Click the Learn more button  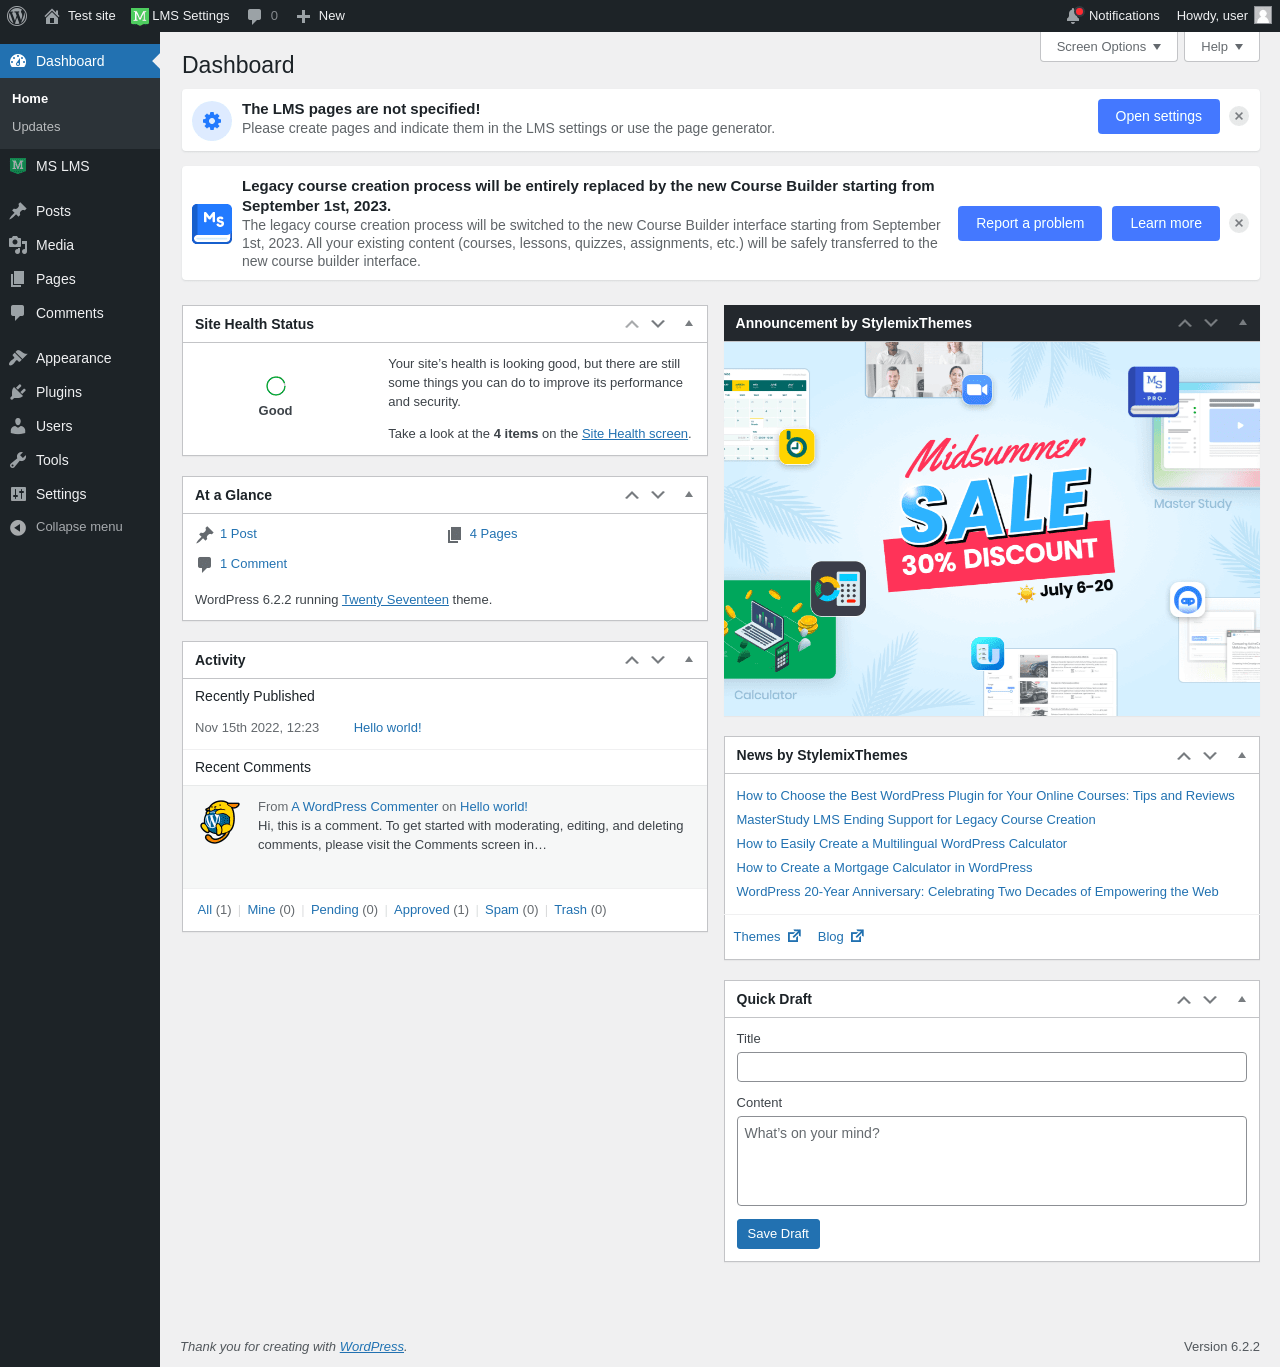pos(1166,223)
